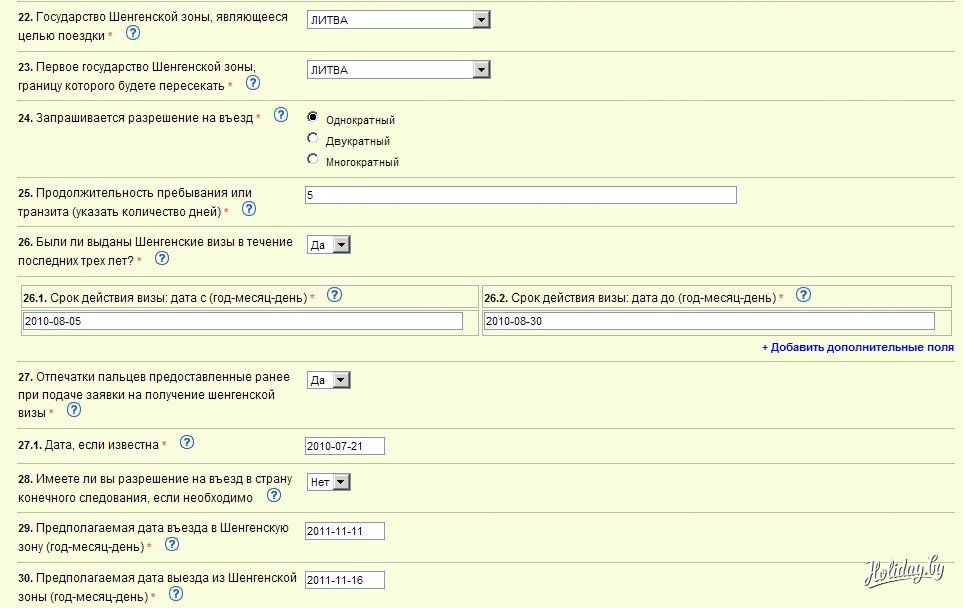Open help icon for question 29 entry date
The height and width of the screenshot is (608, 963).
171,544
